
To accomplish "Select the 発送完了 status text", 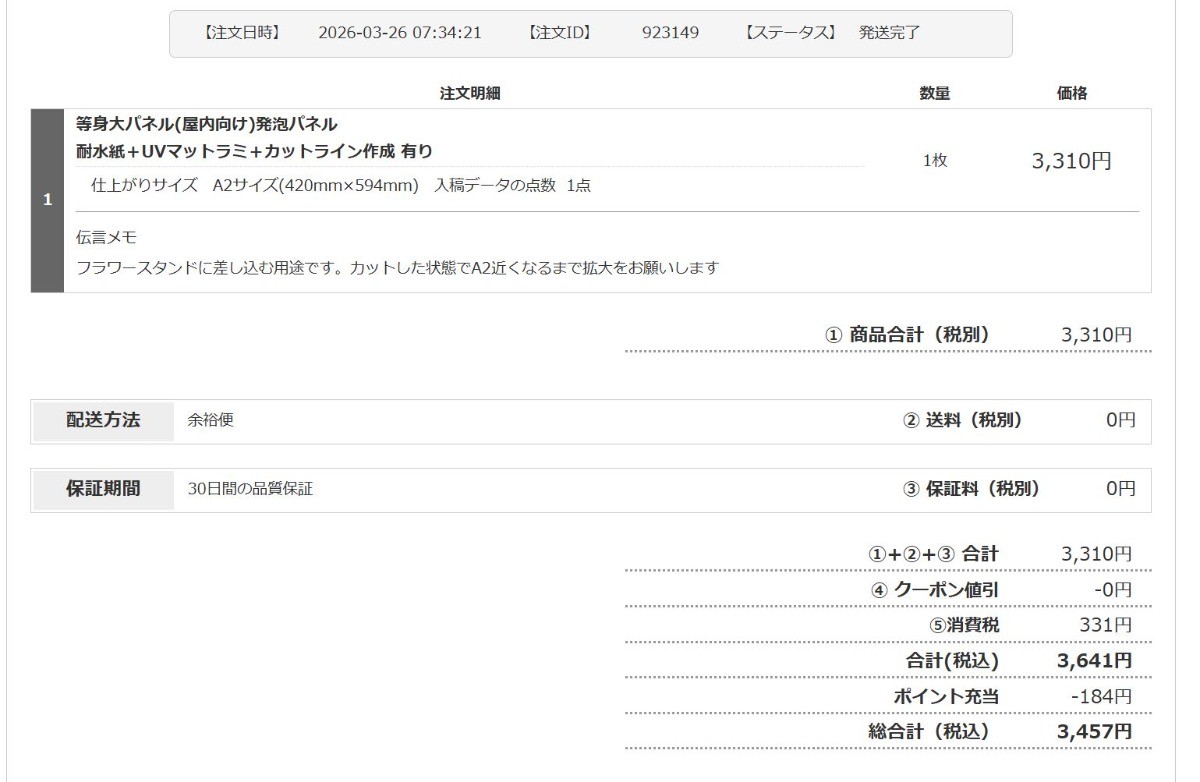I will point(890,33).
